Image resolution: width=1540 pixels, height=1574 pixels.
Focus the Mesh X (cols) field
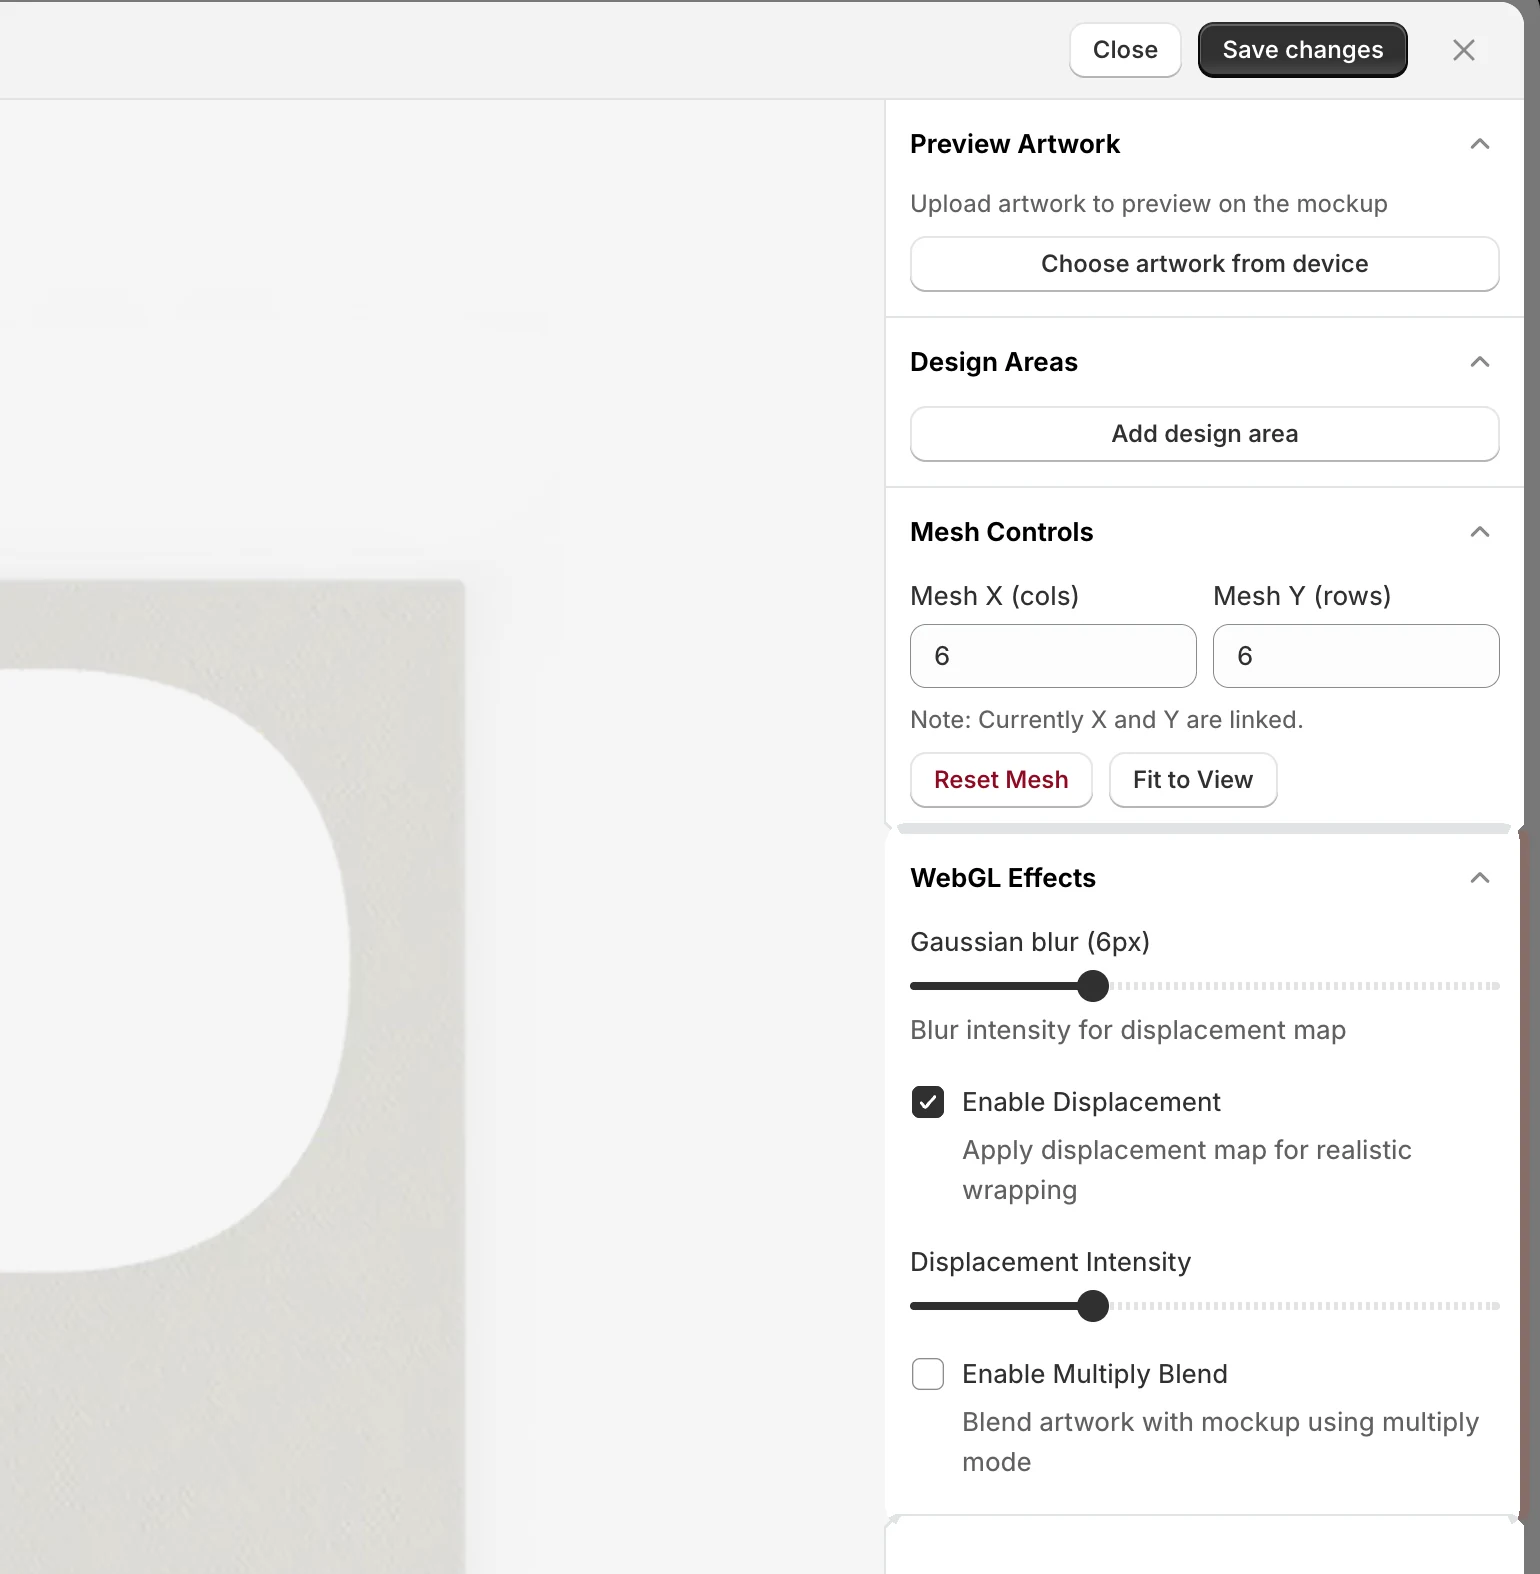[x=1053, y=656]
